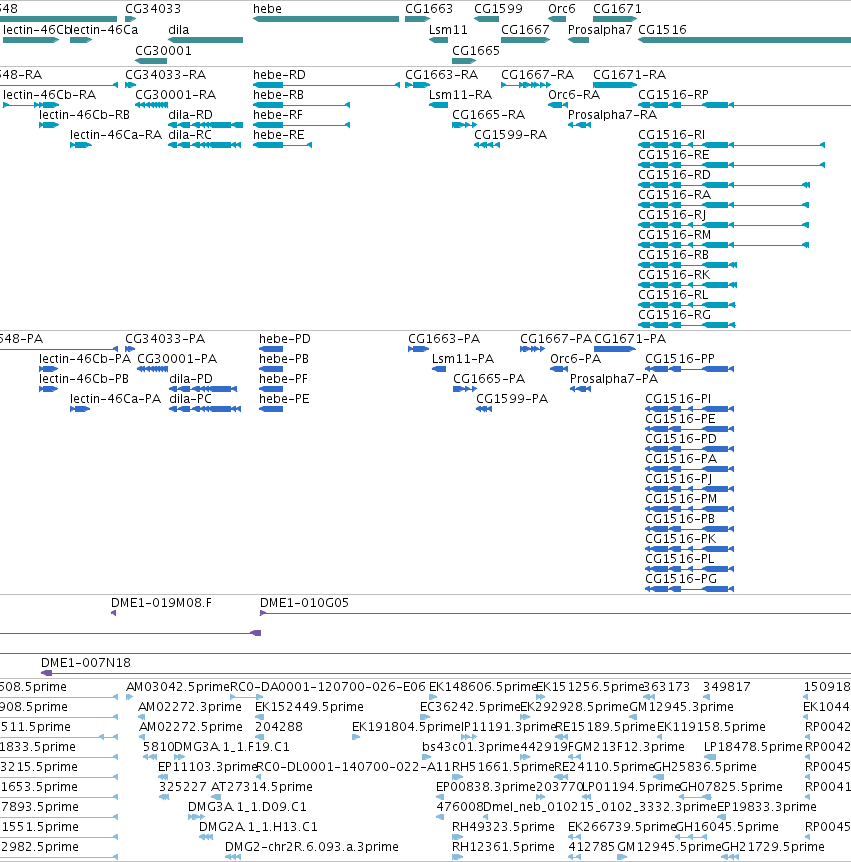Image resolution: width=851 pixels, height=862 pixels.
Task: Open the CG1667 gene label
Action: coord(525,30)
